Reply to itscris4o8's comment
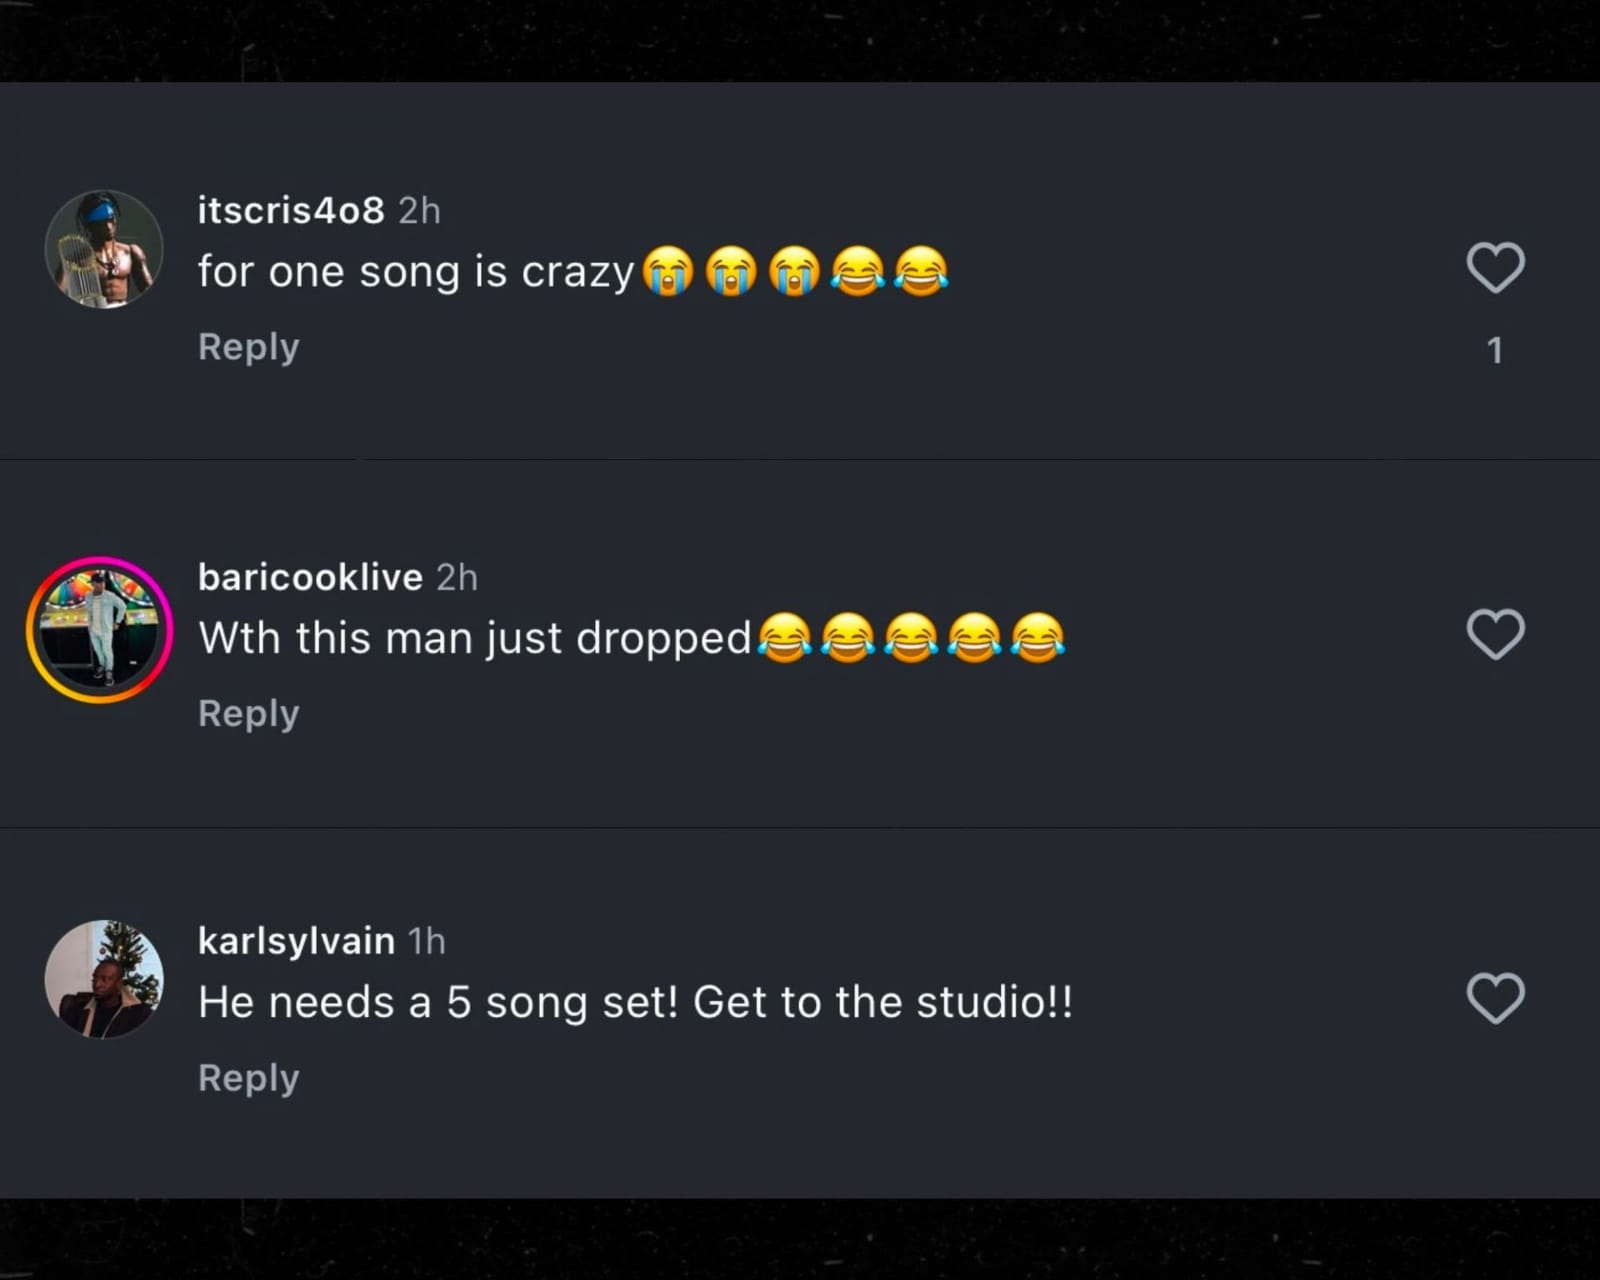1600x1280 pixels. (x=248, y=347)
